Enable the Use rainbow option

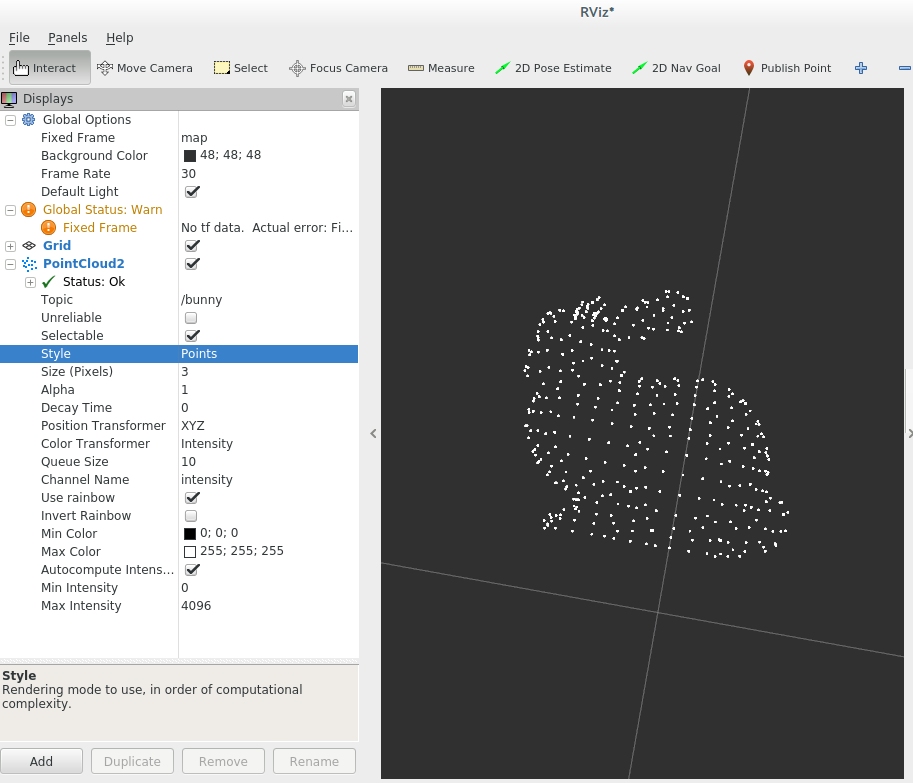190,497
